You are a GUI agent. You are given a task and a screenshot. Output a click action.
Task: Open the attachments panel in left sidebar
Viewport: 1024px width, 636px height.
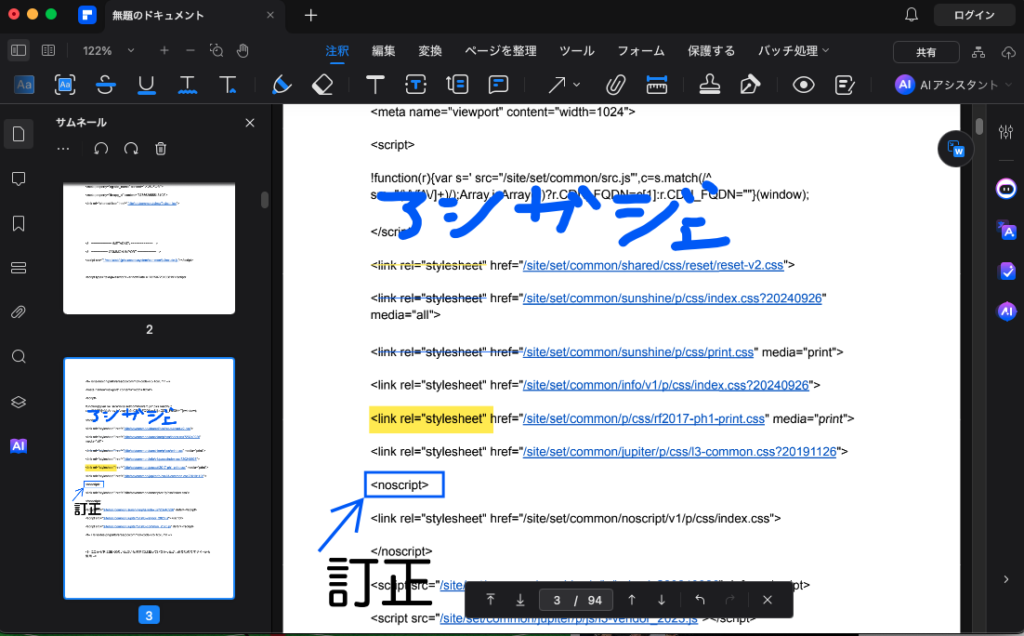coord(18,312)
